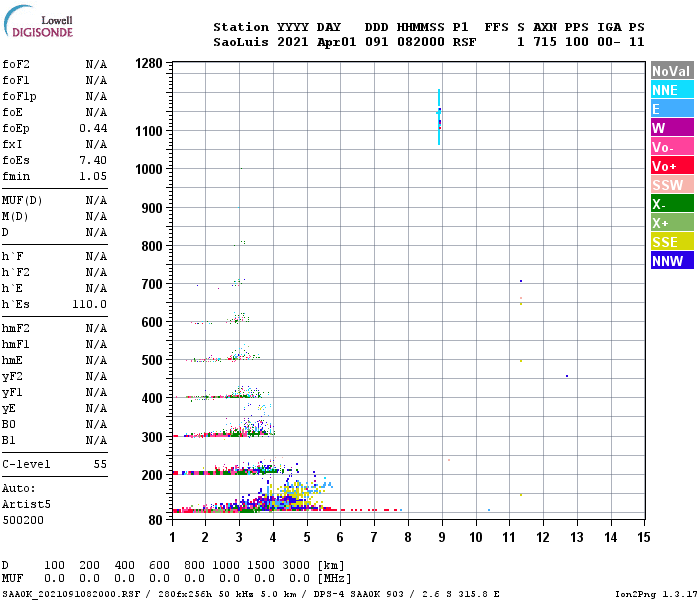
Task: Click the h`Es value 110.0
Action: click(x=89, y=304)
